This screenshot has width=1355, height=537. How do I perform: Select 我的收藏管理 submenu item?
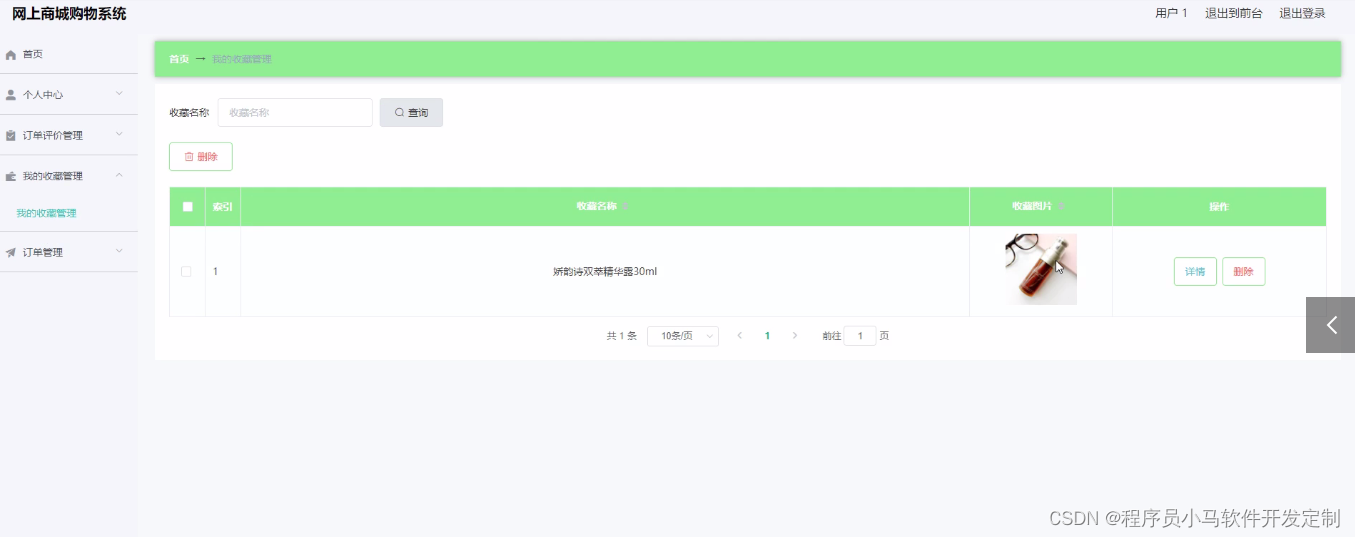47,213
